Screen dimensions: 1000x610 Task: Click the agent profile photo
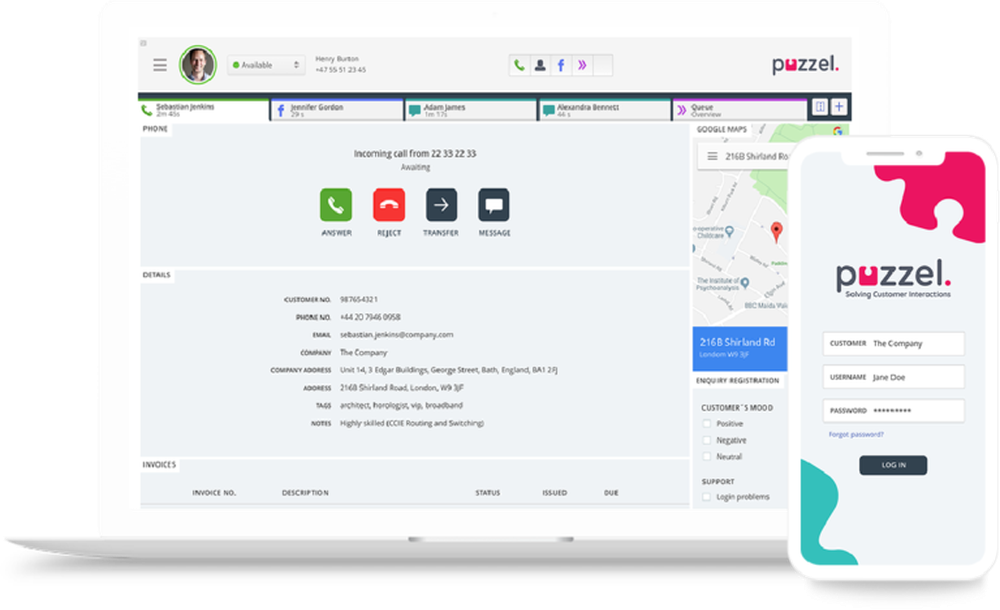198,64
